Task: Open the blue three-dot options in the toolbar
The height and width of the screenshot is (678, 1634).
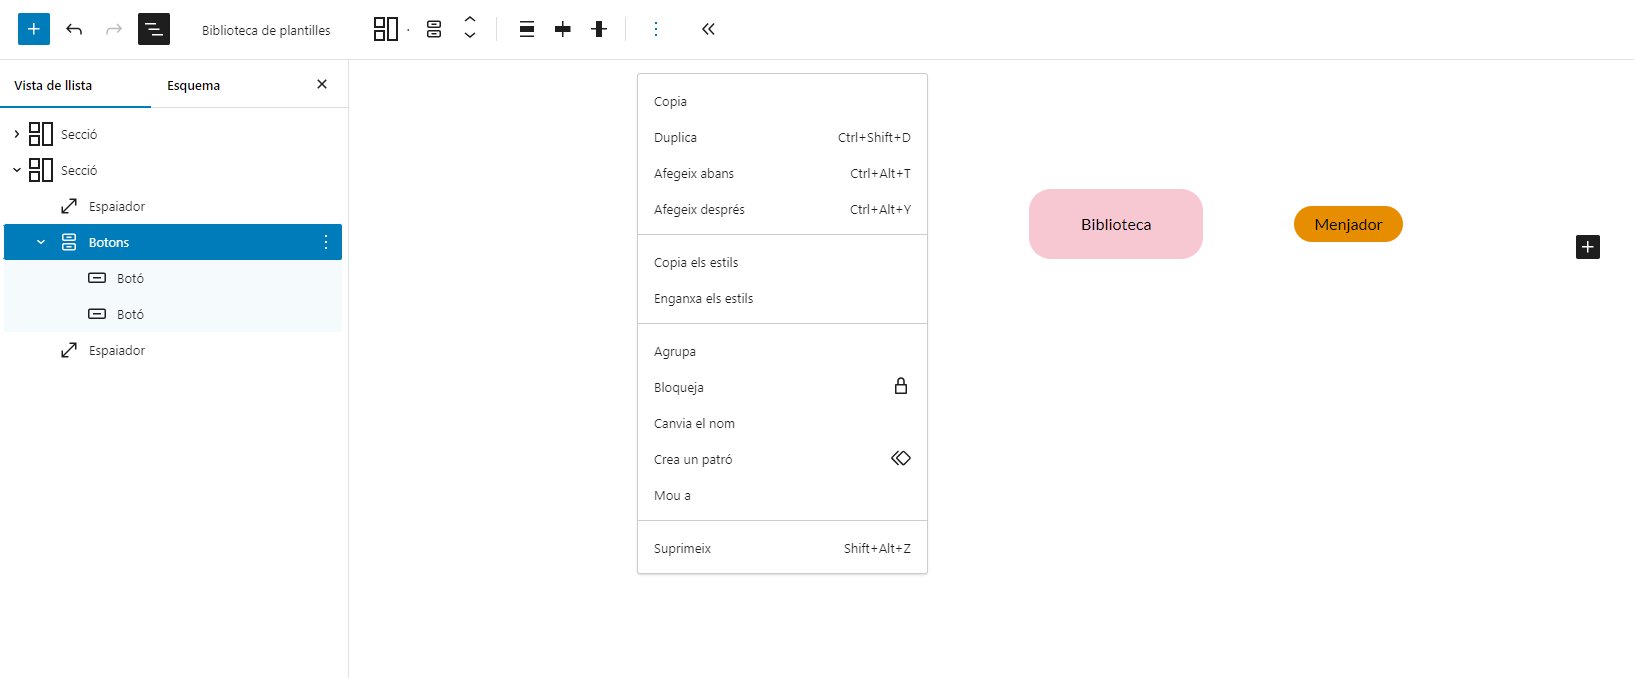Action: [x=656, y=29]
